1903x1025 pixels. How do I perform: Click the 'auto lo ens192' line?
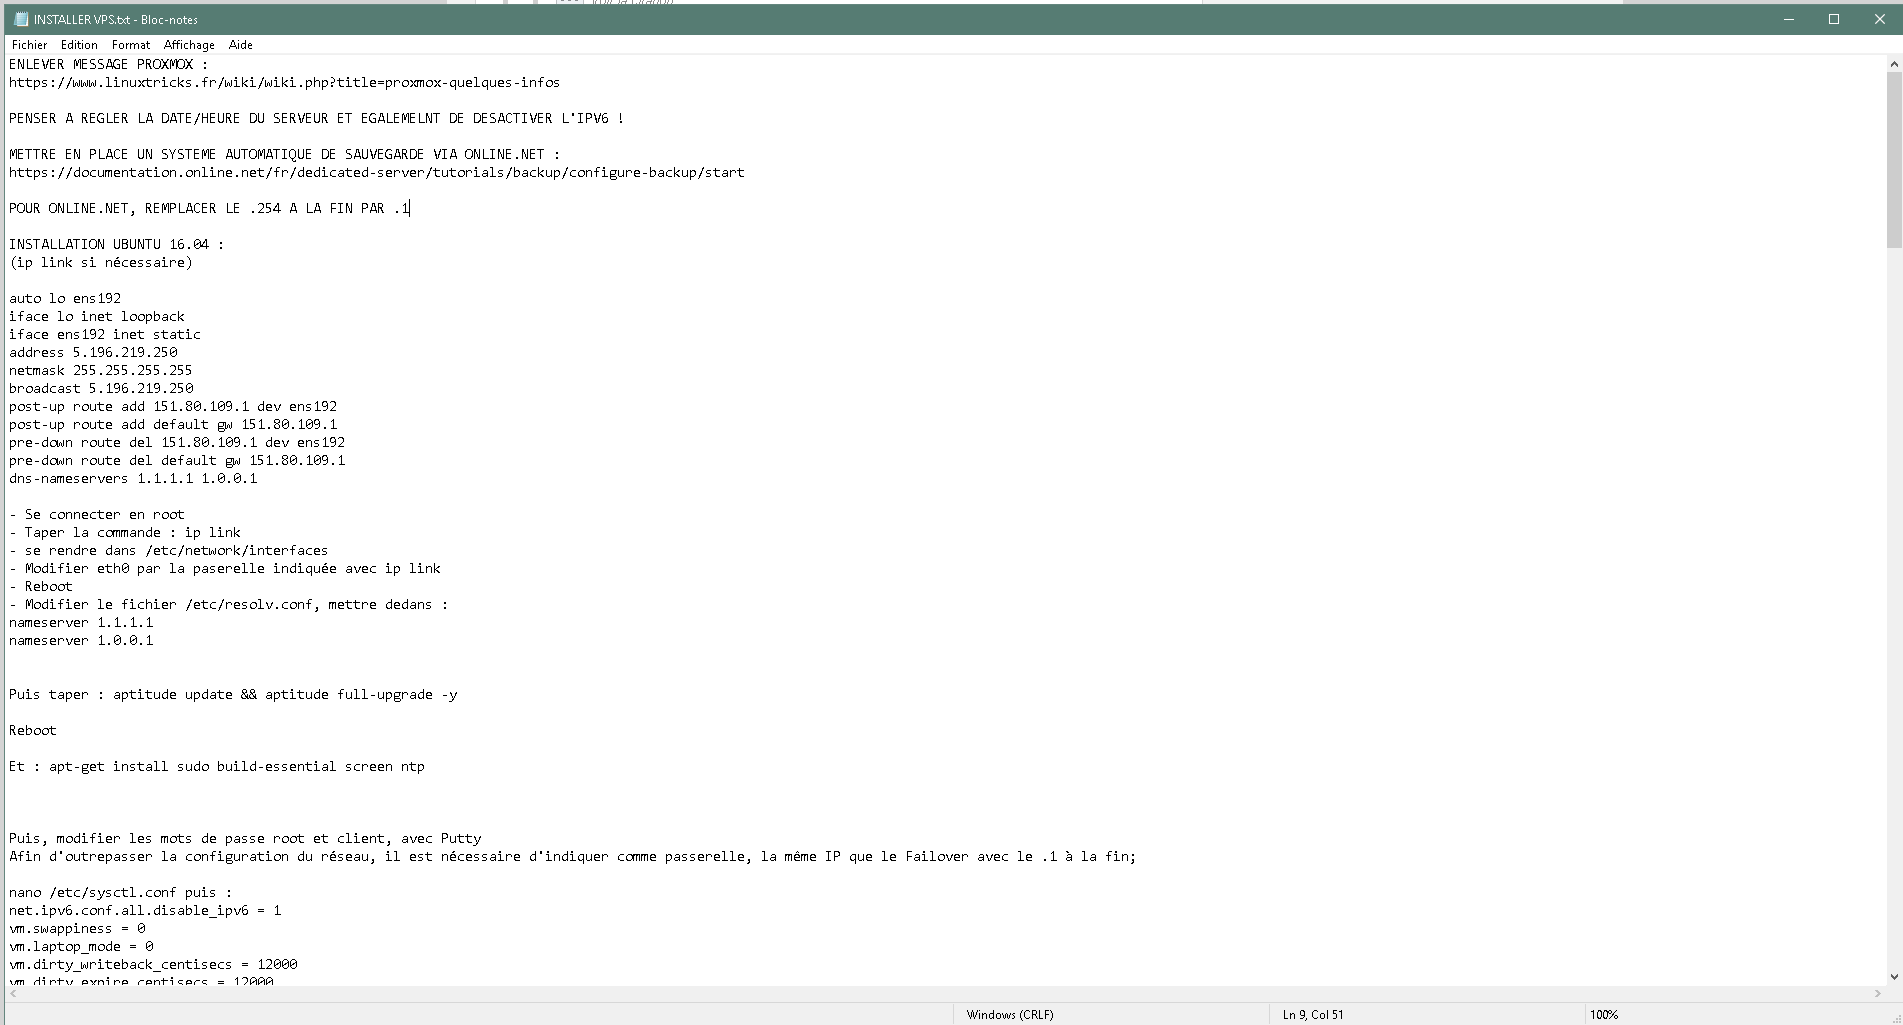tap(65, 299)
